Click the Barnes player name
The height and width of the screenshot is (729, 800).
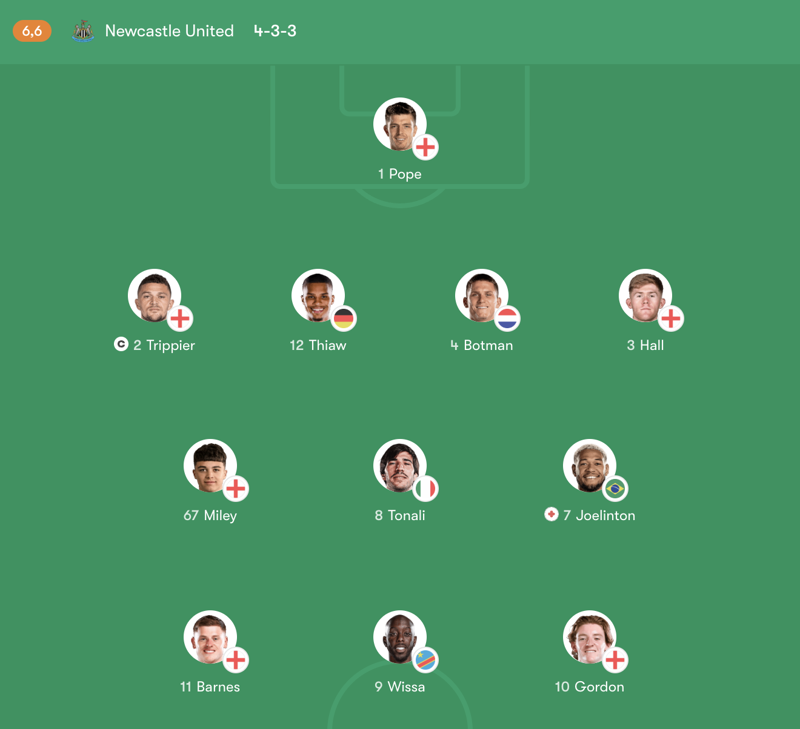click(212, 687)
